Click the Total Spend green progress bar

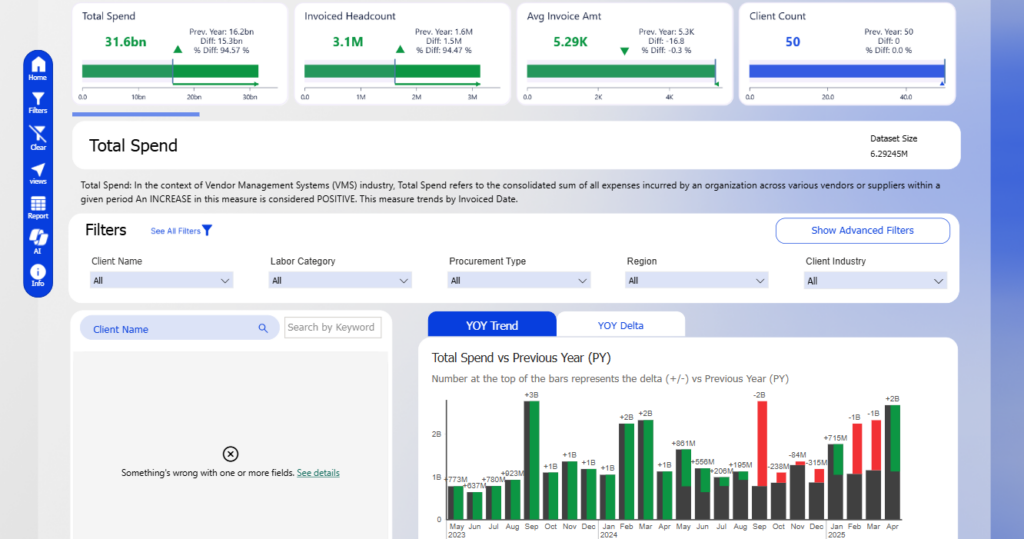pos(169,71)
